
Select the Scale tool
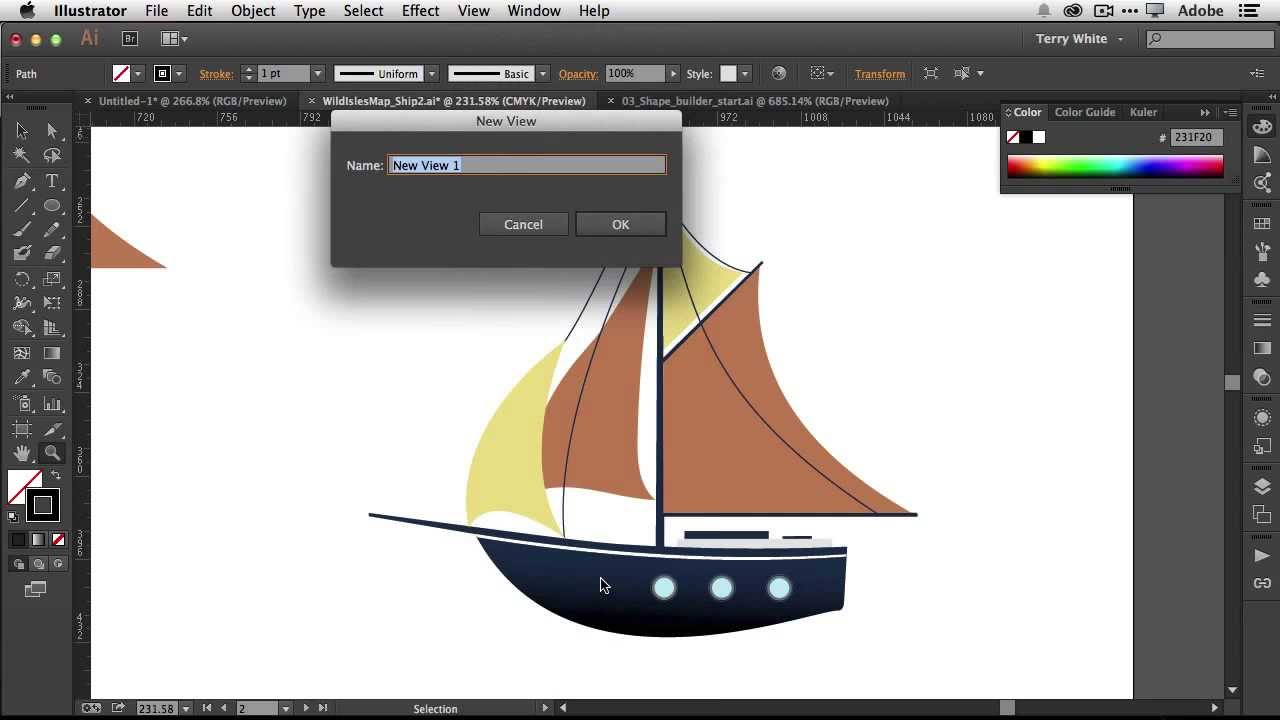(x=52, y=279)
